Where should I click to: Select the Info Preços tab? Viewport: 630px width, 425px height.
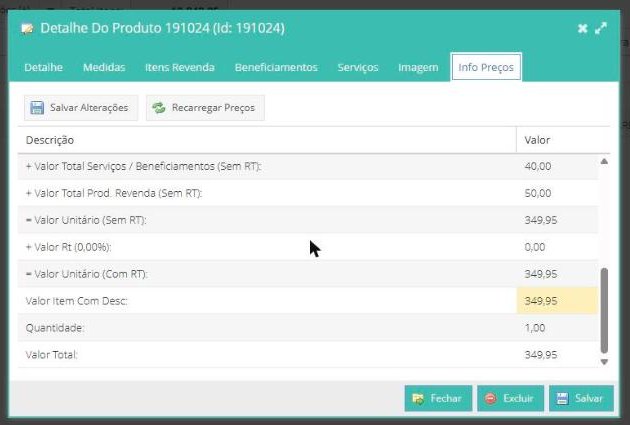click(486, 67)
